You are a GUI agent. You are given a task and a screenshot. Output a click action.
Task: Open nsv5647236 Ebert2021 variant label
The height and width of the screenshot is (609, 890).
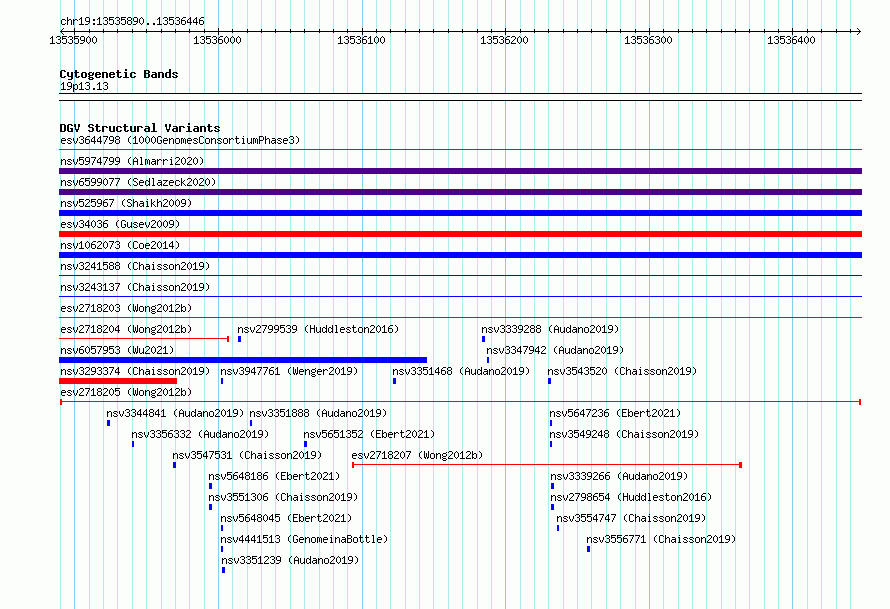[615, 413]
